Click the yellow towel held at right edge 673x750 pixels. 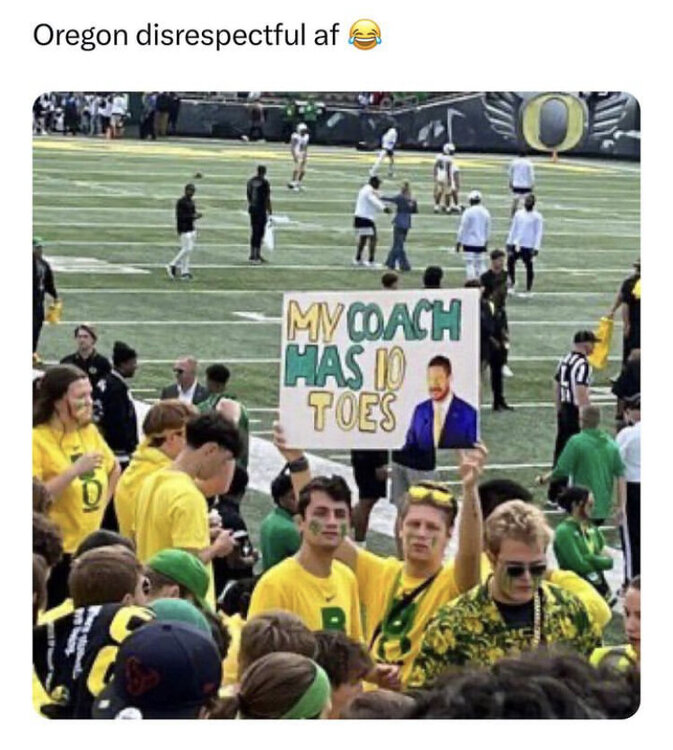coord(602,343)
